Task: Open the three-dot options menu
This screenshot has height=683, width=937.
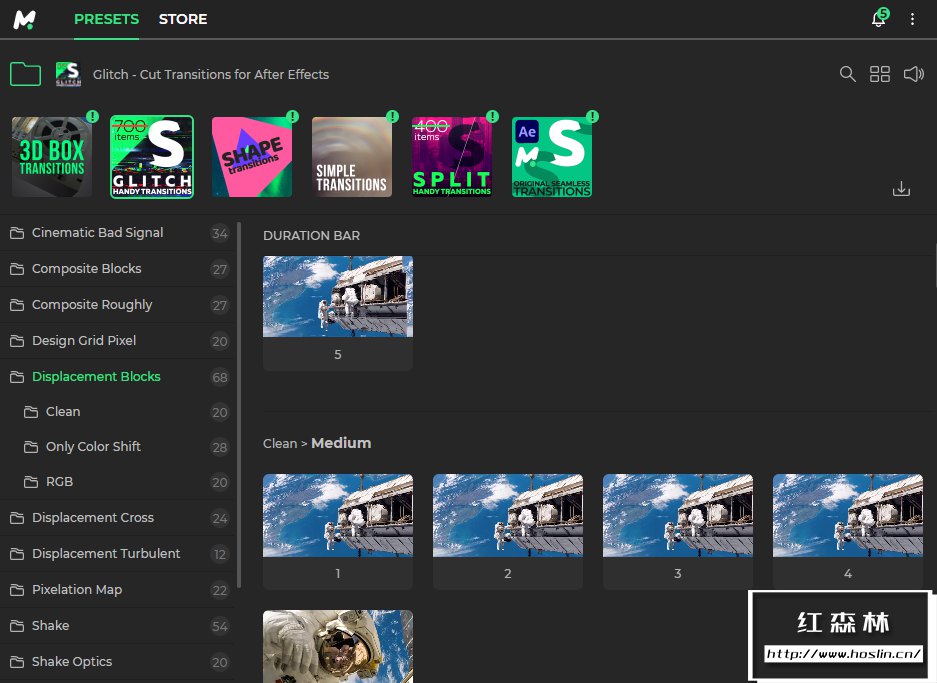Action: (x=912, y=19)
